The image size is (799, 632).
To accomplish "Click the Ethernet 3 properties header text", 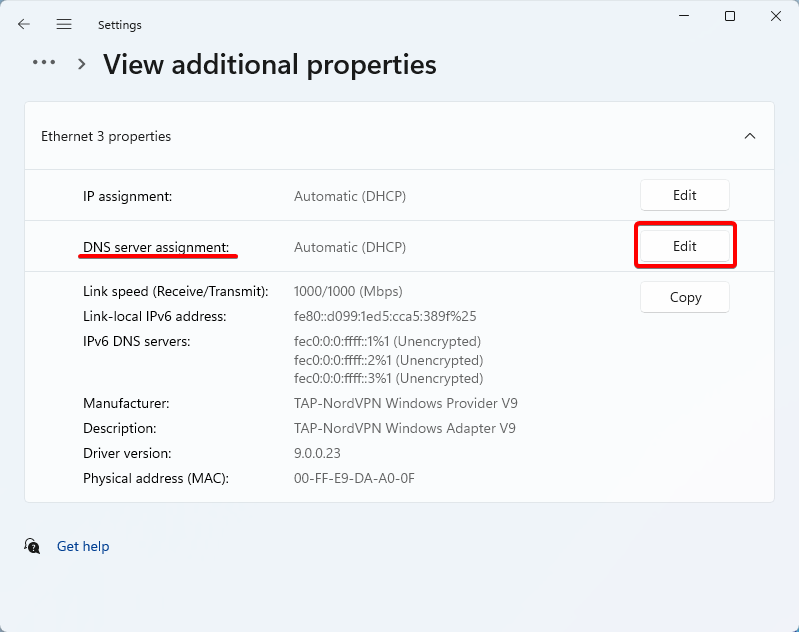I will click(x=106, y=136).
